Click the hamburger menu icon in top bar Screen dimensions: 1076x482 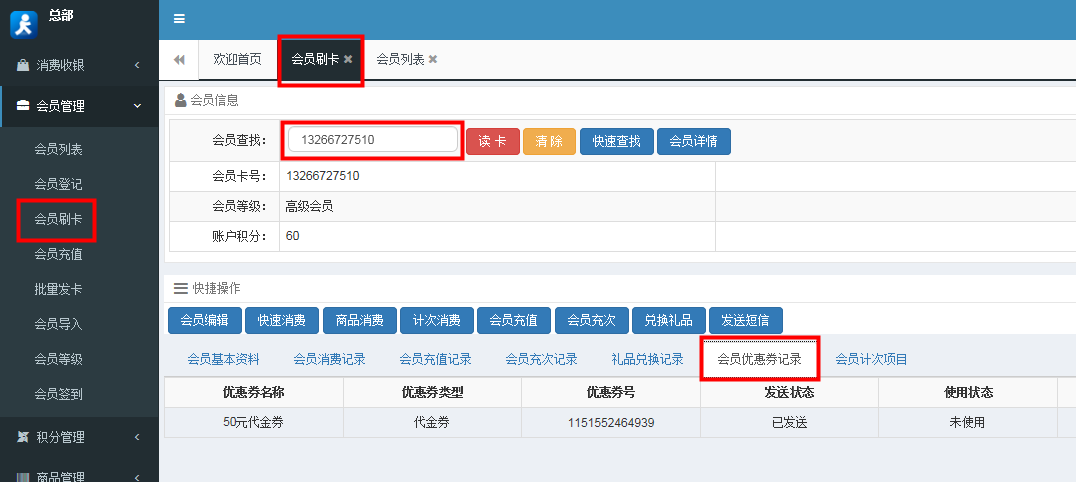point(179,19)
